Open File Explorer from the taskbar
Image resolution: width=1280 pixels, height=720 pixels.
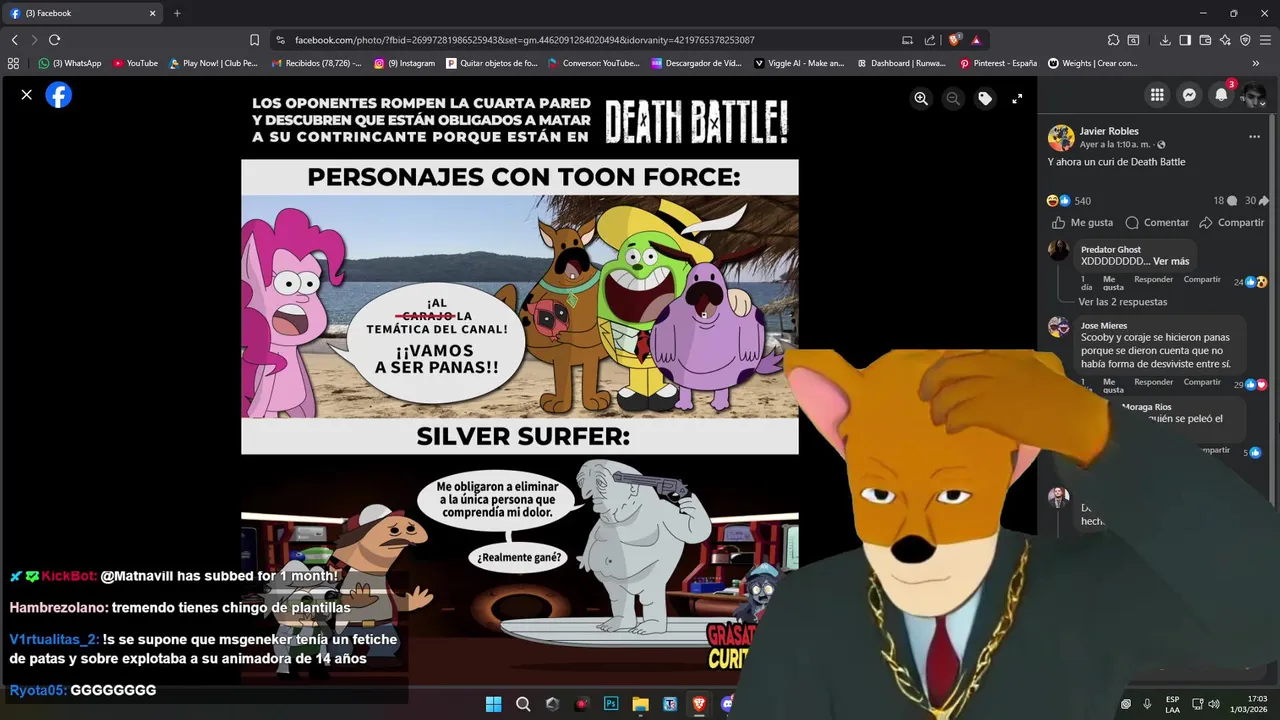click(x=640, y=704)
